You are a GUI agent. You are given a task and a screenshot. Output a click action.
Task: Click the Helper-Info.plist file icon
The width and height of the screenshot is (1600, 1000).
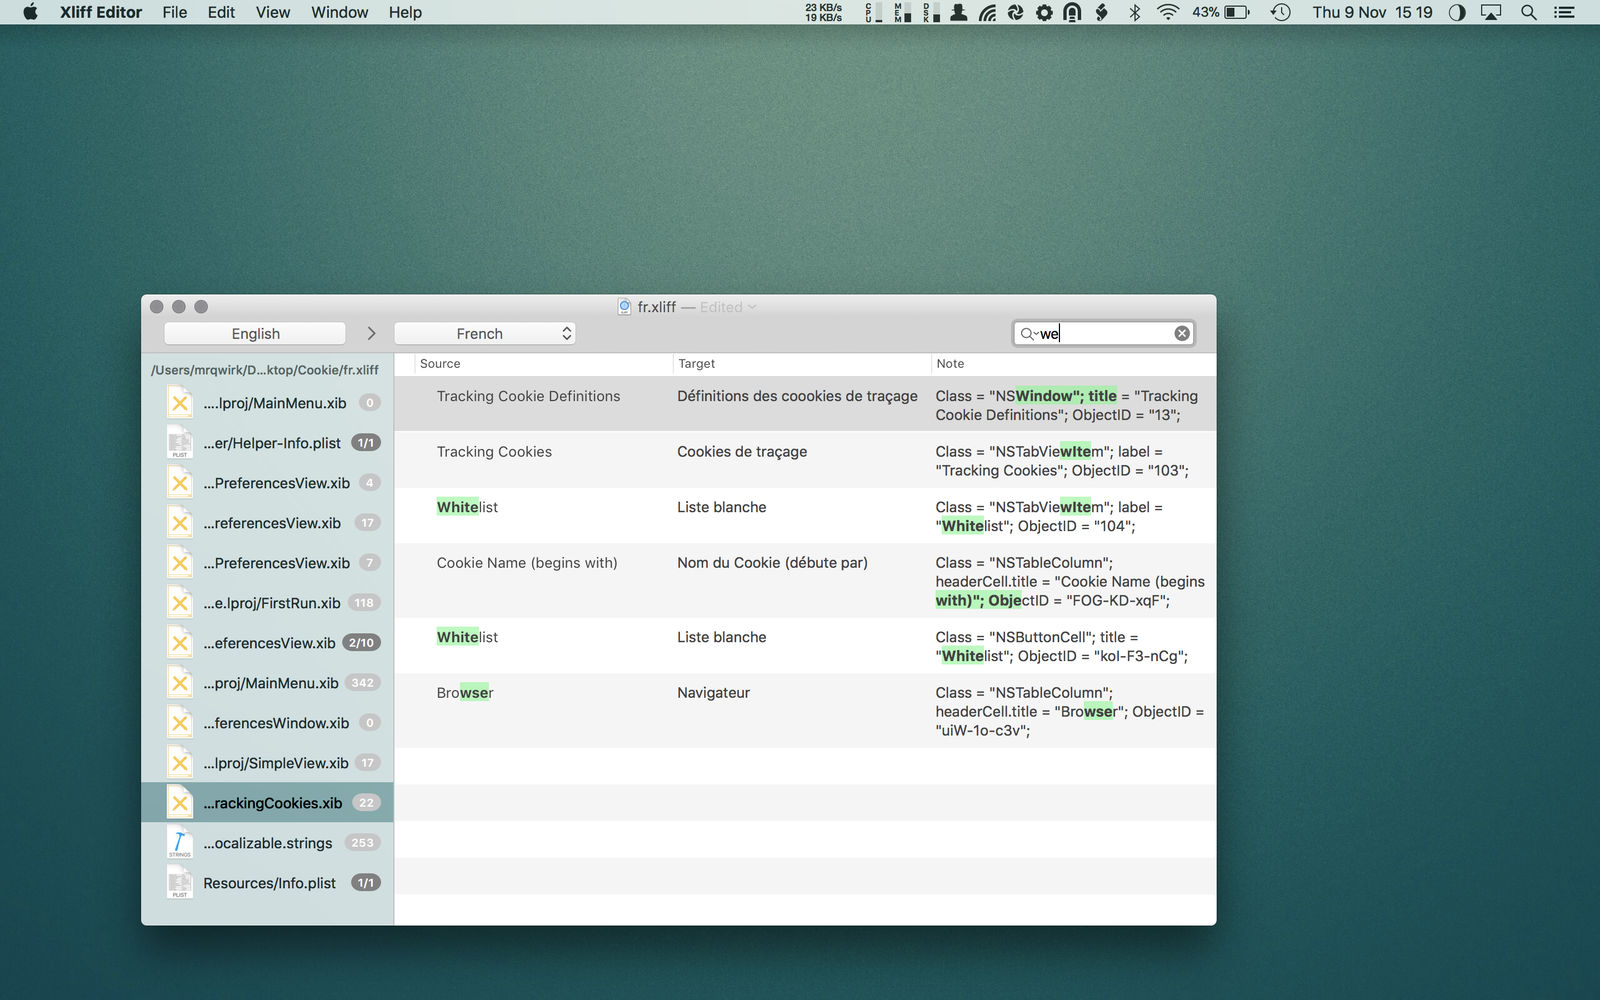(180, 443)
